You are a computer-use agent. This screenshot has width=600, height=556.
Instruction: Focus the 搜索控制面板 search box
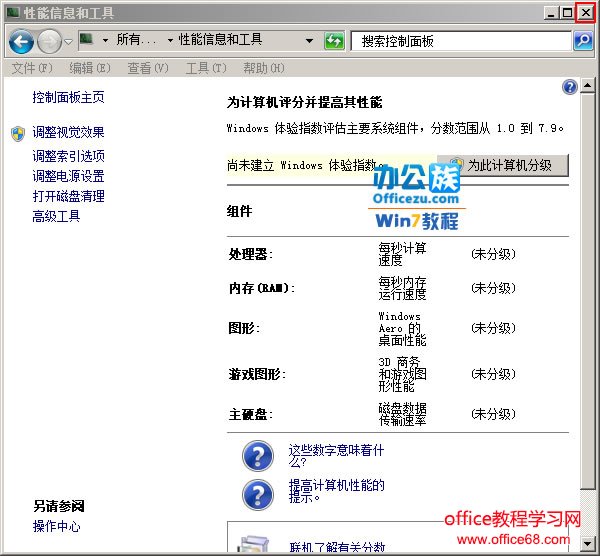pos(461,41)
